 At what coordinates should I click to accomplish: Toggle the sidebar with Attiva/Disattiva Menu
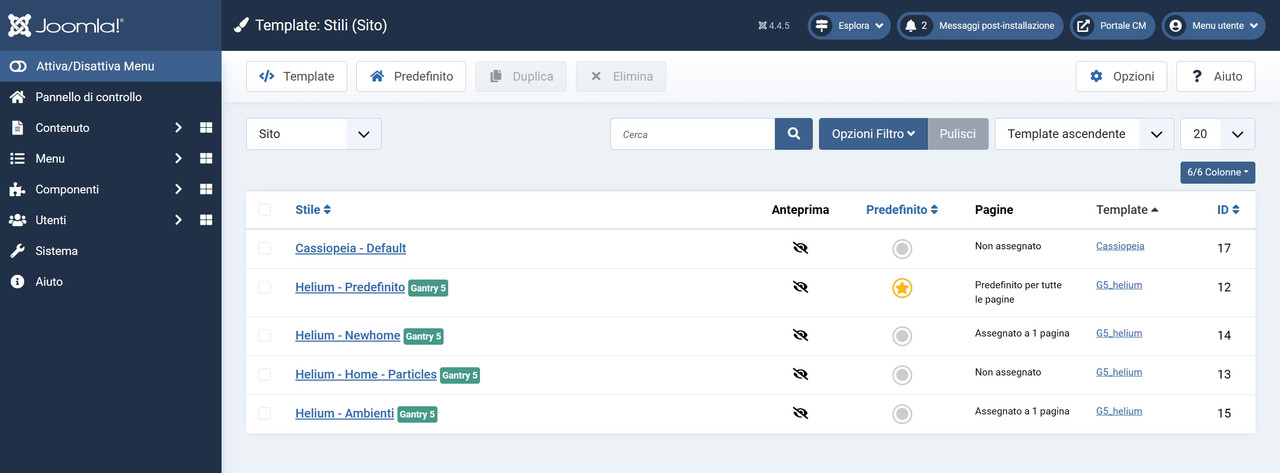tap(110, 66)
